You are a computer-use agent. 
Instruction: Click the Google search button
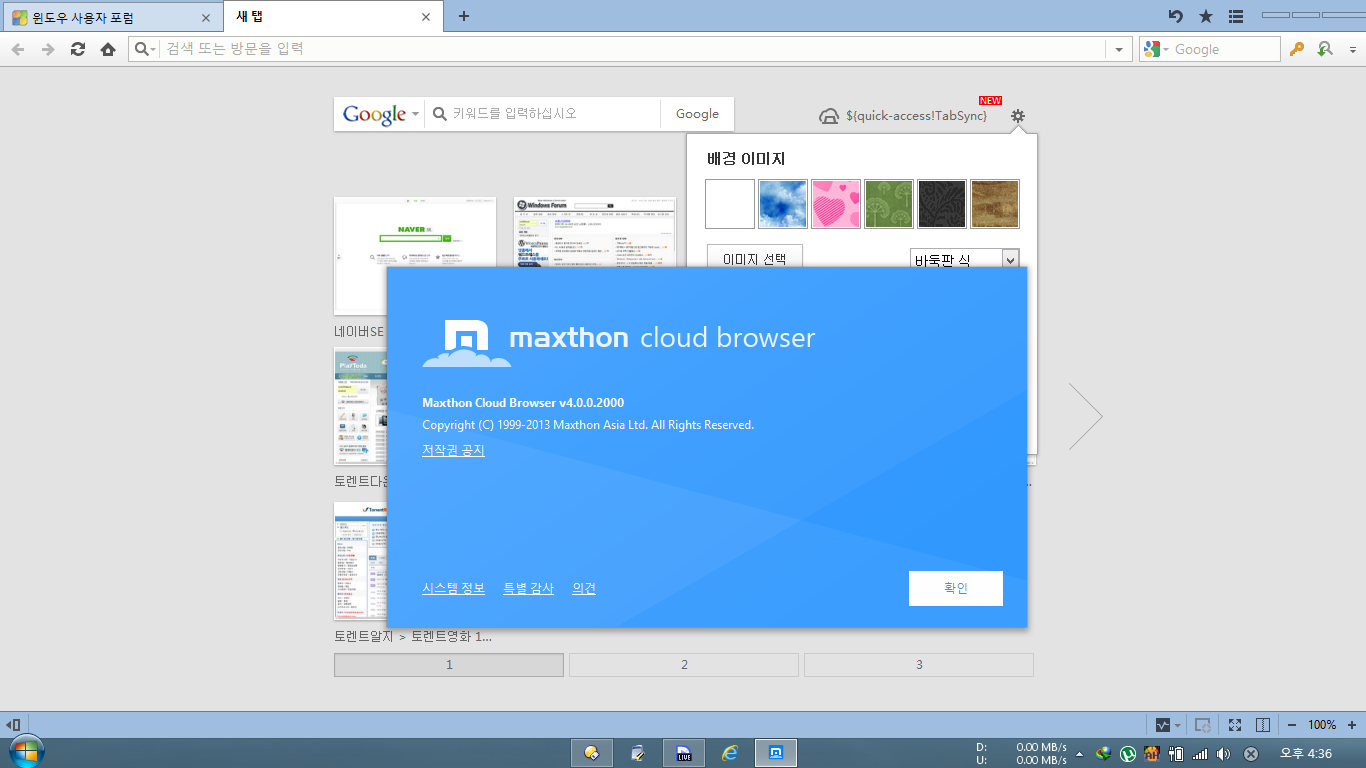[x=697, y=114]
